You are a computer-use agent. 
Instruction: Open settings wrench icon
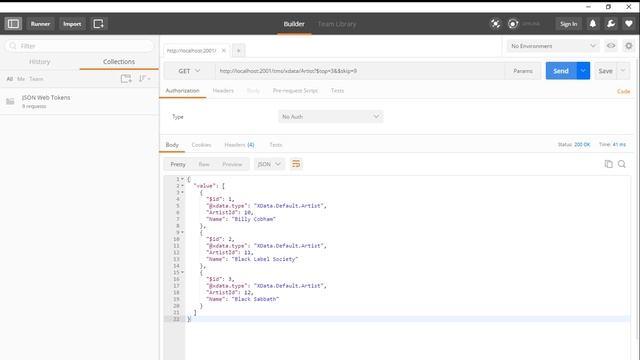[x=611, y=24]
